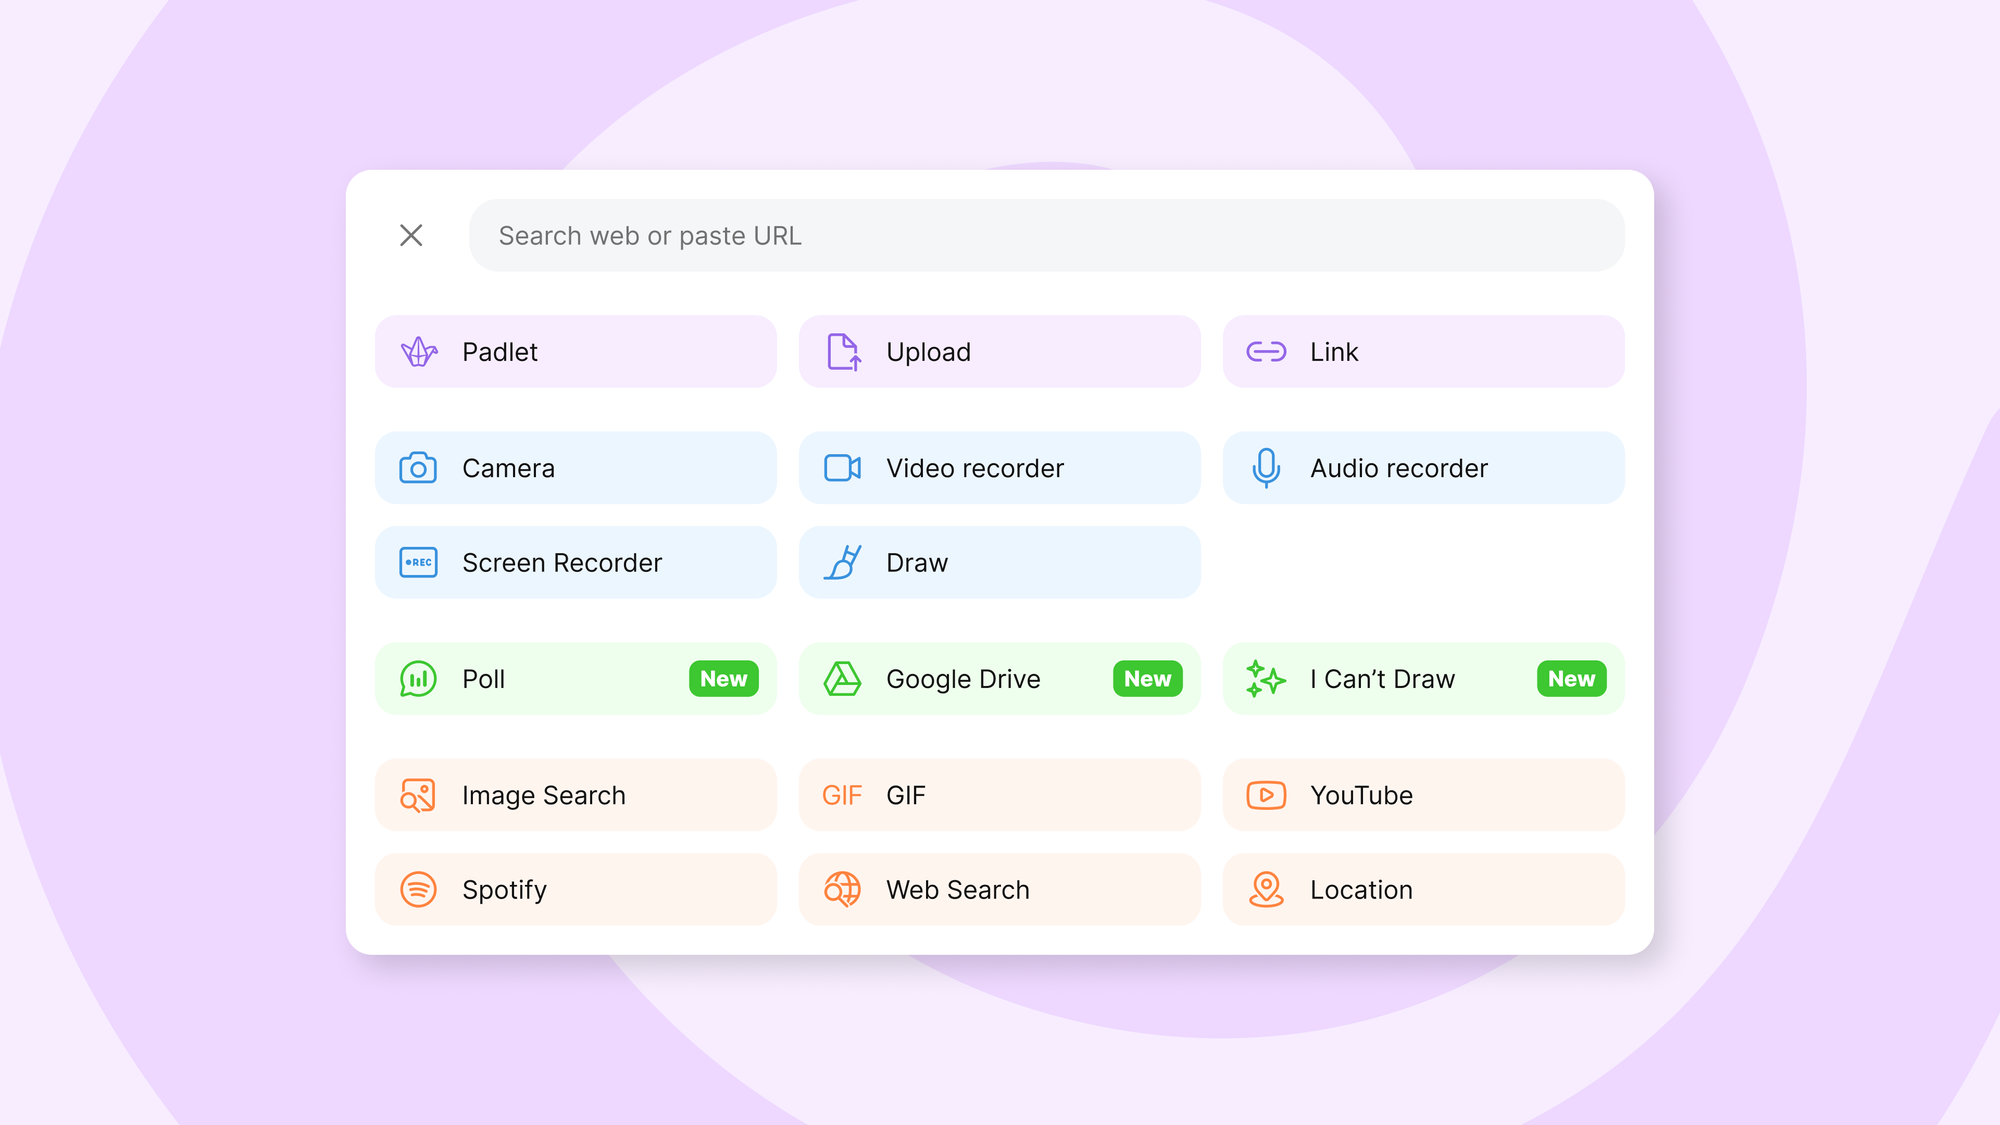Open the Camera icon

coord(418,468)
